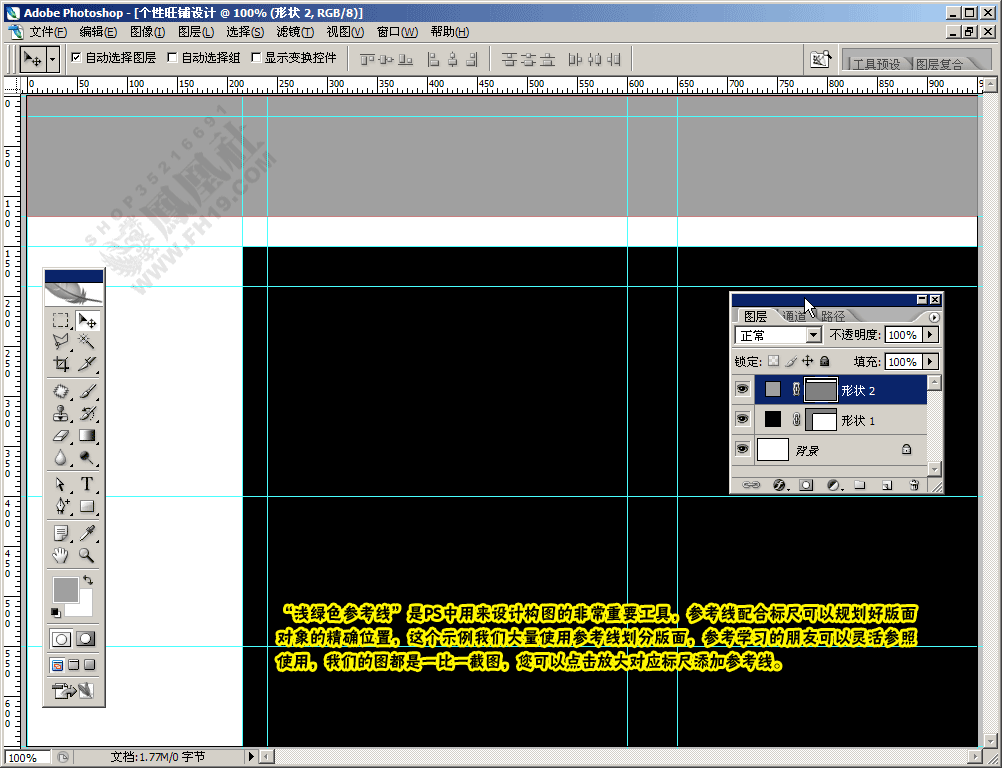1002x768 pixels.
Task: Toggle lock all padlock icon
Action: pos(825,362)
